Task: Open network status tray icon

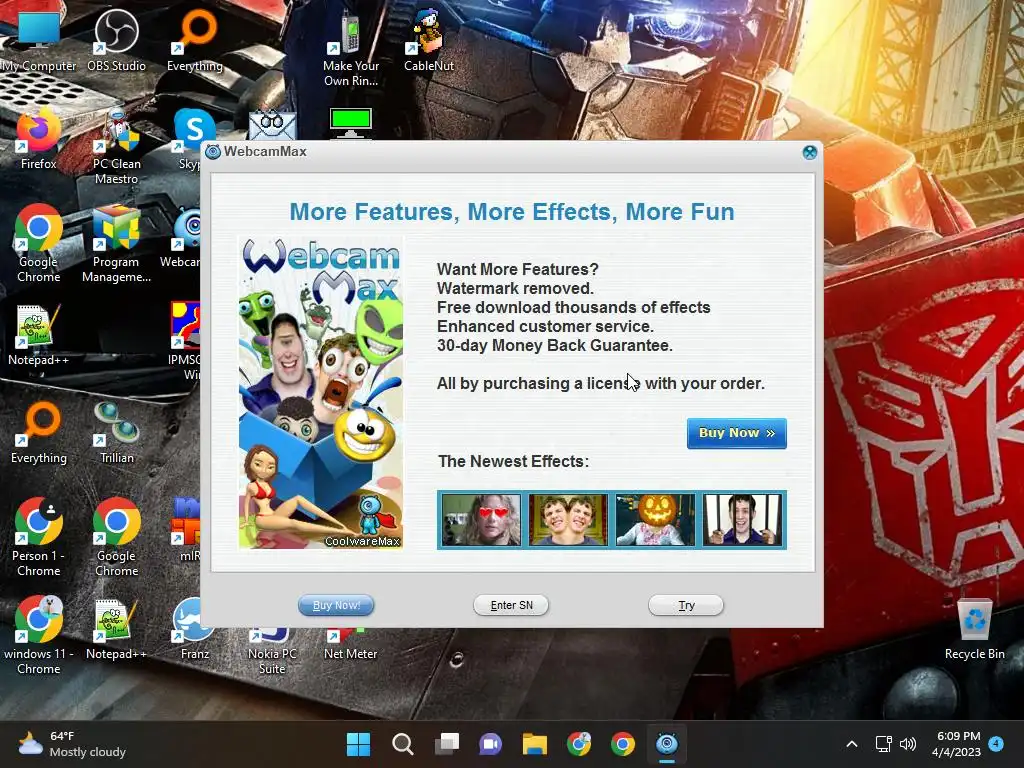Action: pos(884,744)
